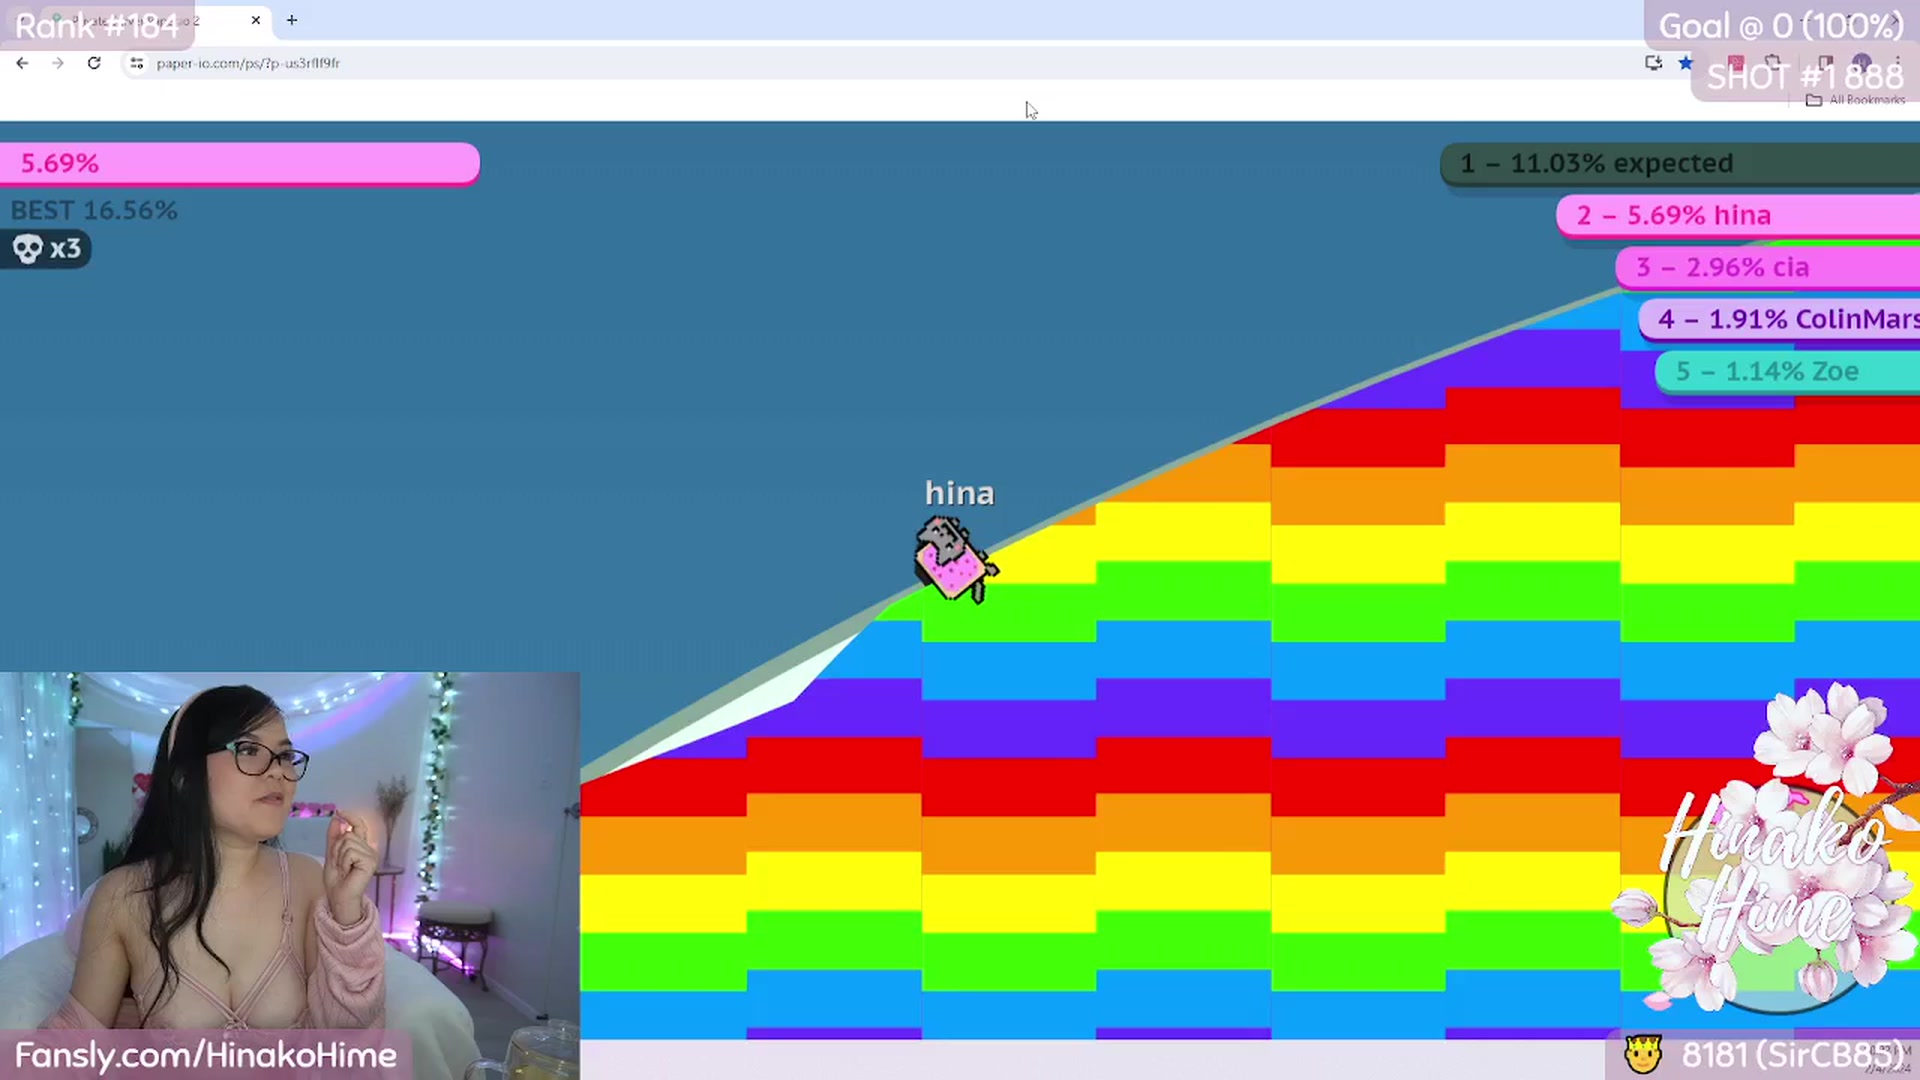Open the side panel icon in toolbar
Image resolution: width=1920 pixels, height=1080 pixels.
point(1826,62)
